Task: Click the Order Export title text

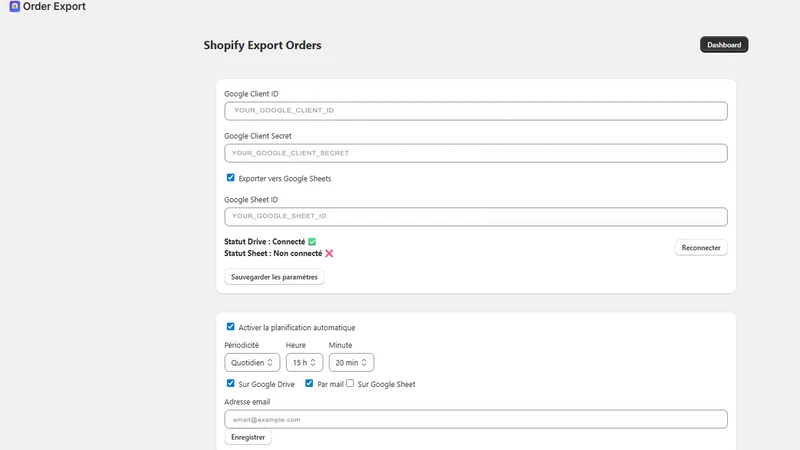Action: point(54,7)
